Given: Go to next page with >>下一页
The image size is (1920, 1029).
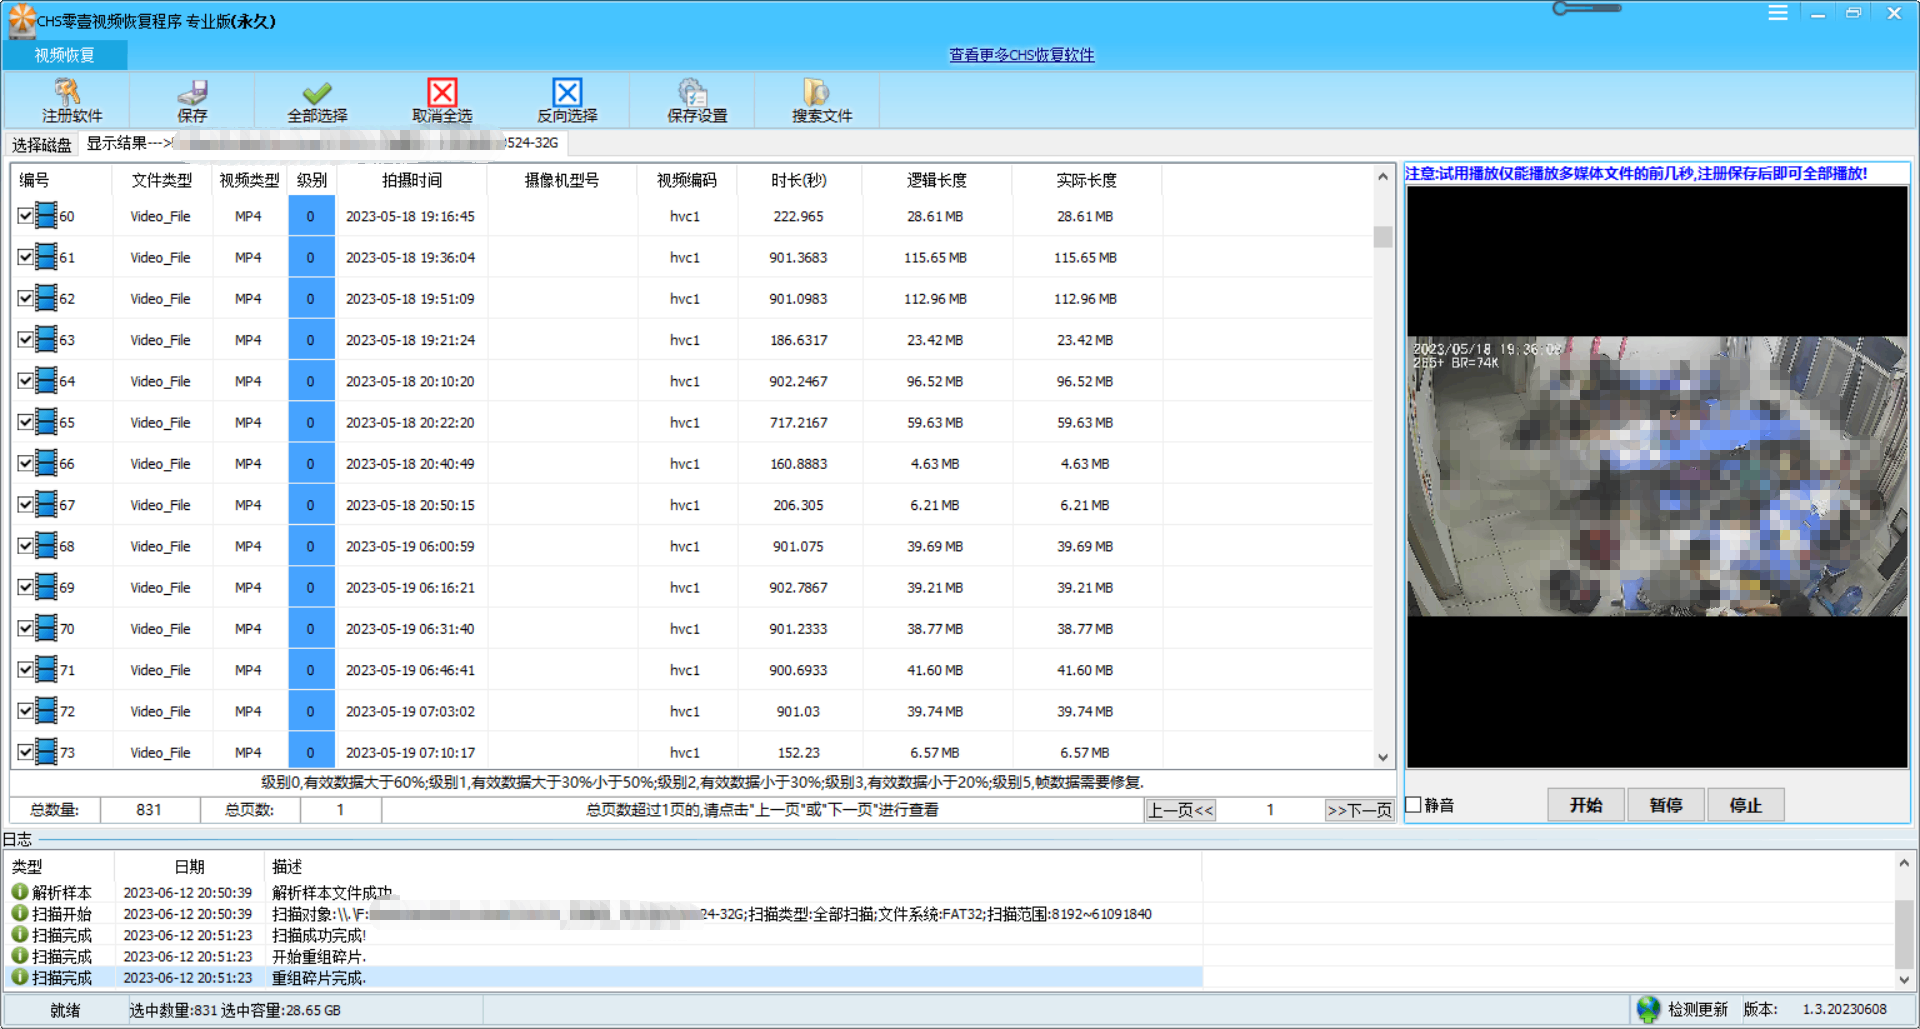Looking at the screenshot, I should 1359,810.
